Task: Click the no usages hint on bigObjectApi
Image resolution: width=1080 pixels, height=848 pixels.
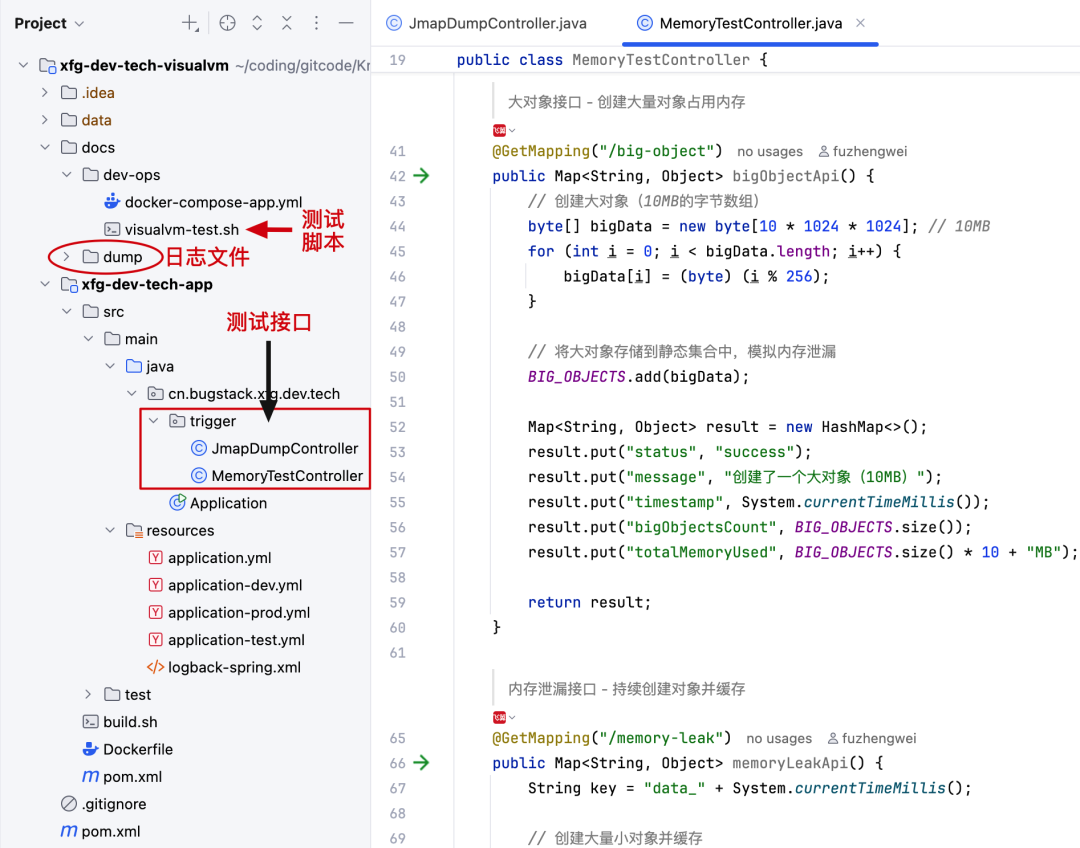Action: point(770,150)
